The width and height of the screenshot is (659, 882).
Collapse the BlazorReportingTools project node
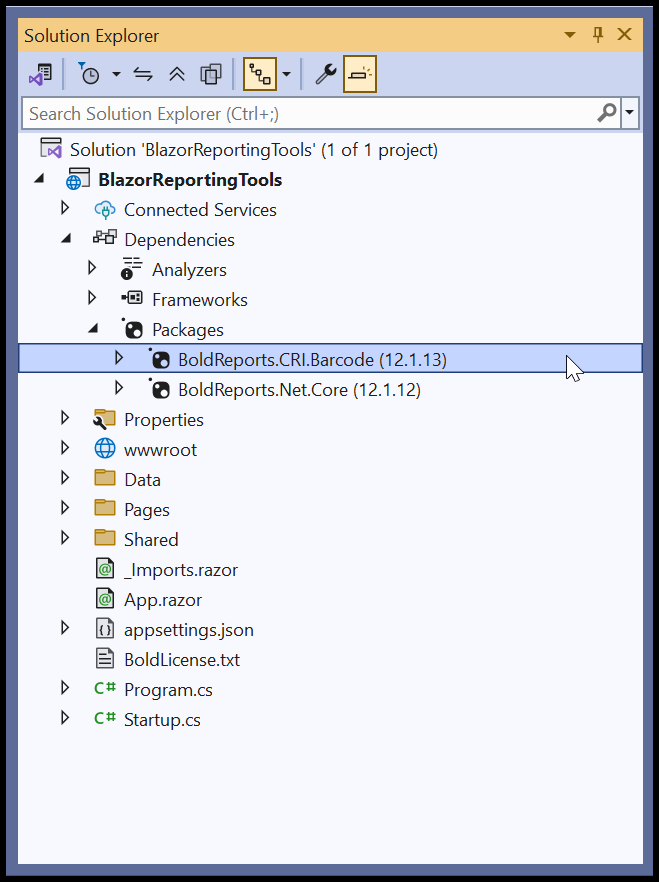(38, 179)
